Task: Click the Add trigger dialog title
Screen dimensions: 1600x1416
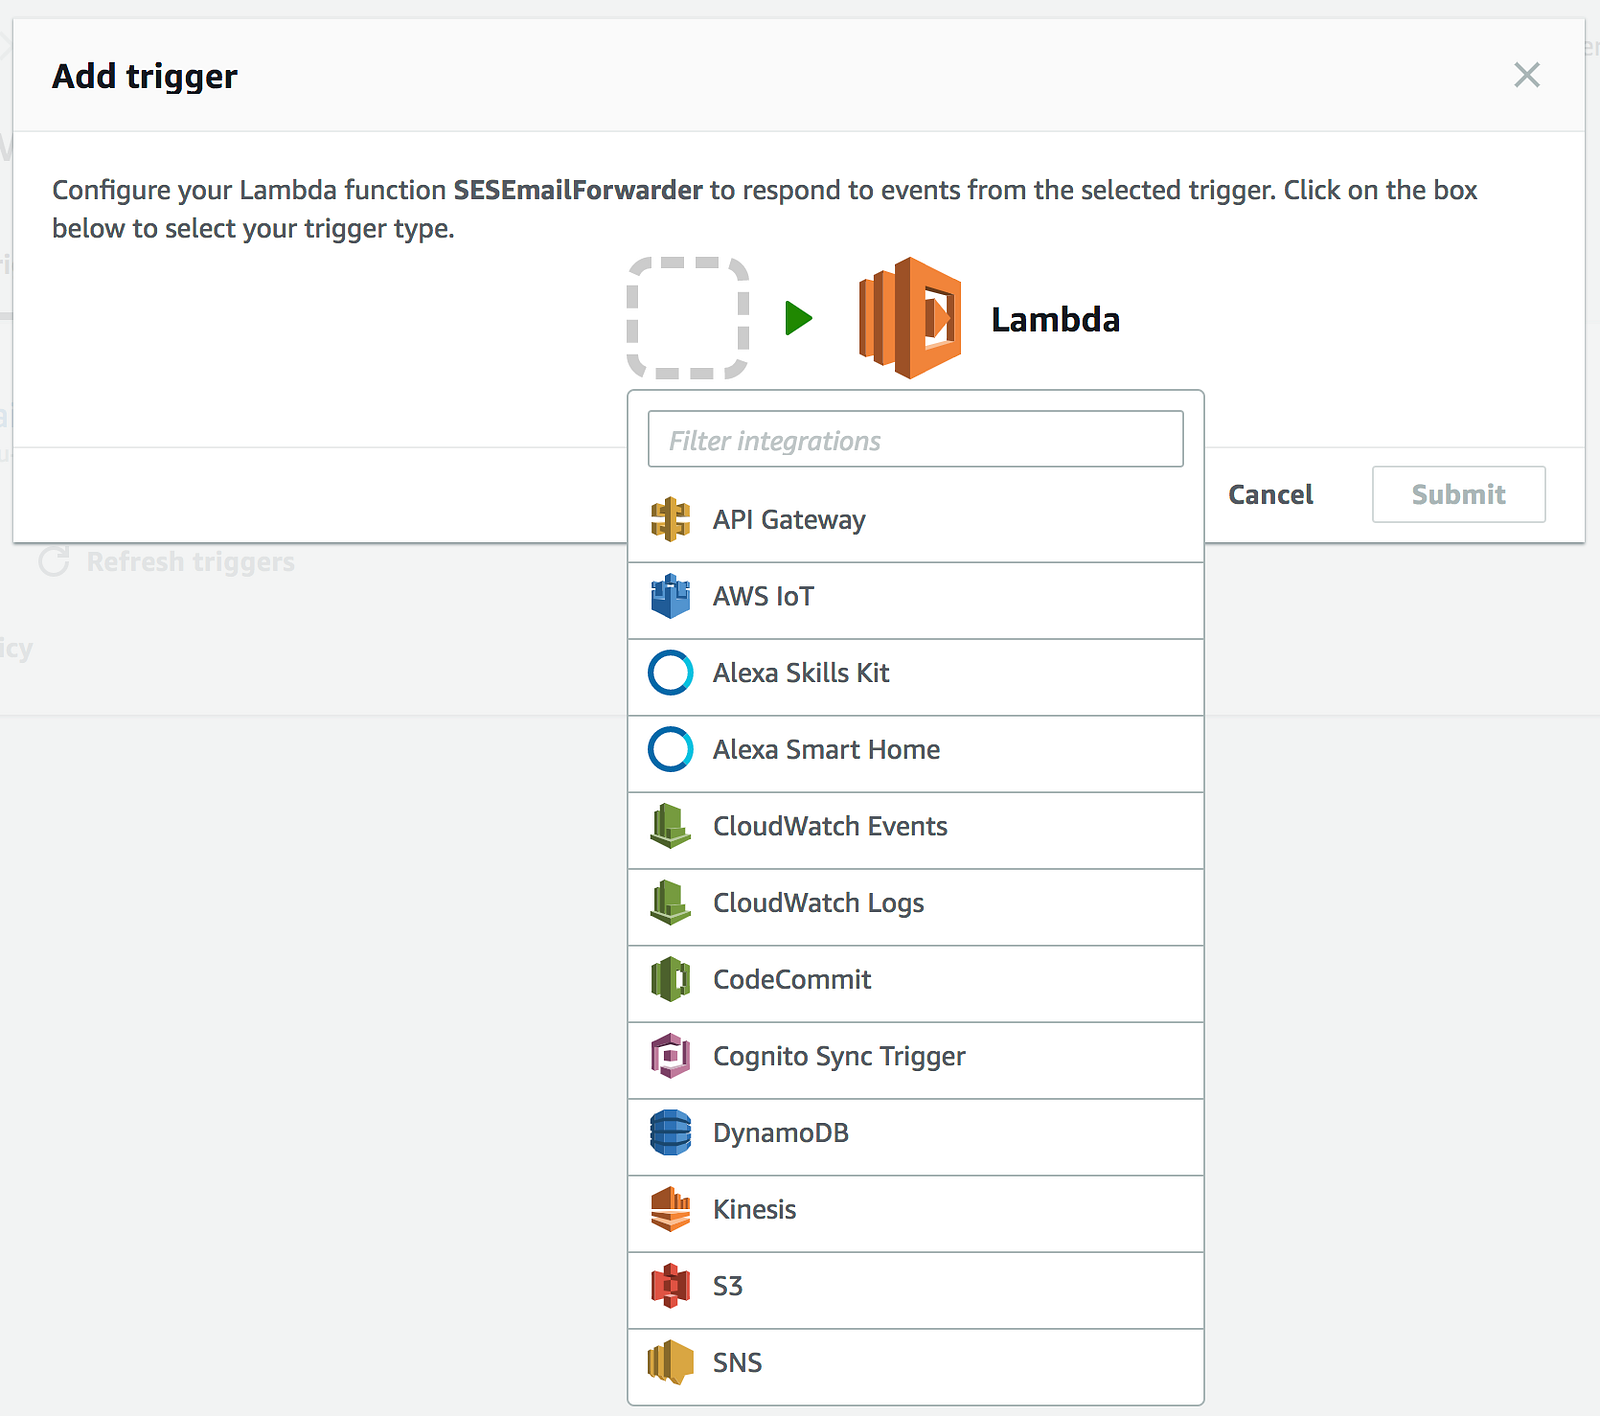Action: (x=145, y=77)
